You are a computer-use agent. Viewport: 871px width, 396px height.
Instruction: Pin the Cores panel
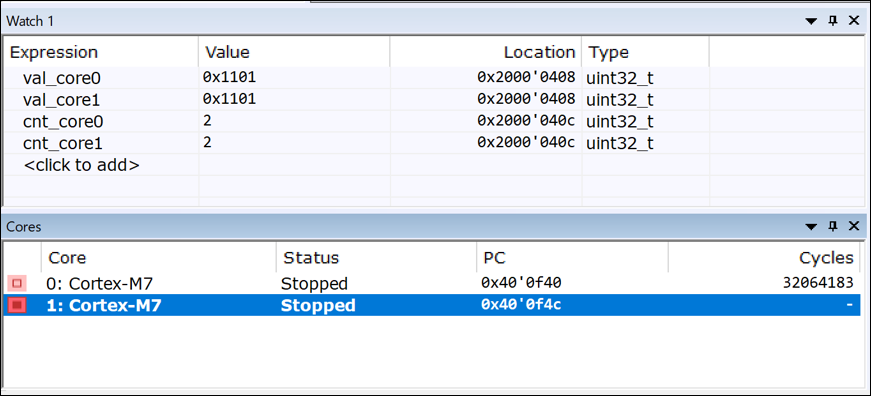(833, 226)
